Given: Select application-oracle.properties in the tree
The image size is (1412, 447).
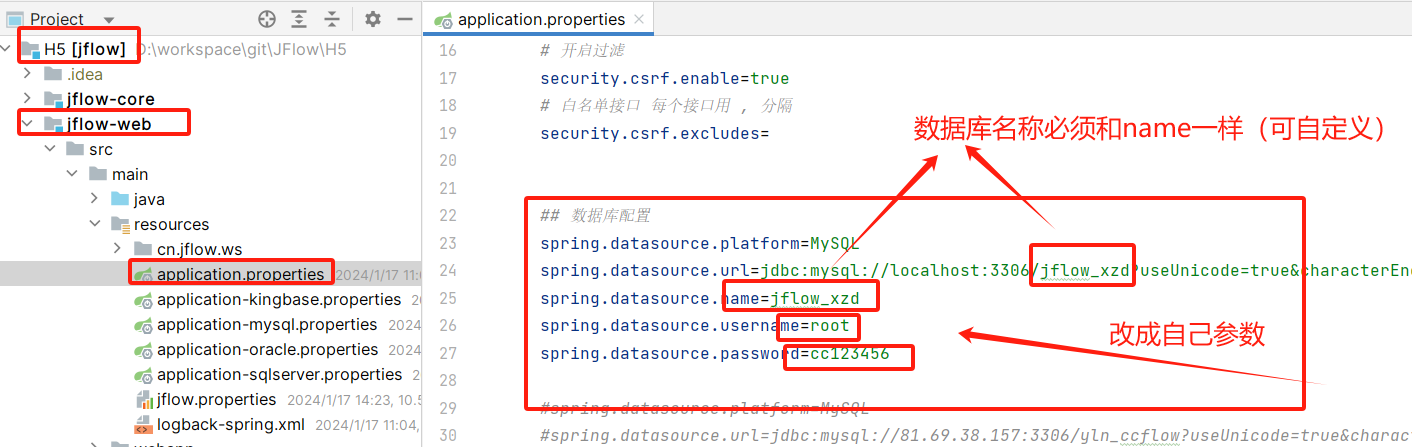Looking at the screenshot, I should (267, 349).
